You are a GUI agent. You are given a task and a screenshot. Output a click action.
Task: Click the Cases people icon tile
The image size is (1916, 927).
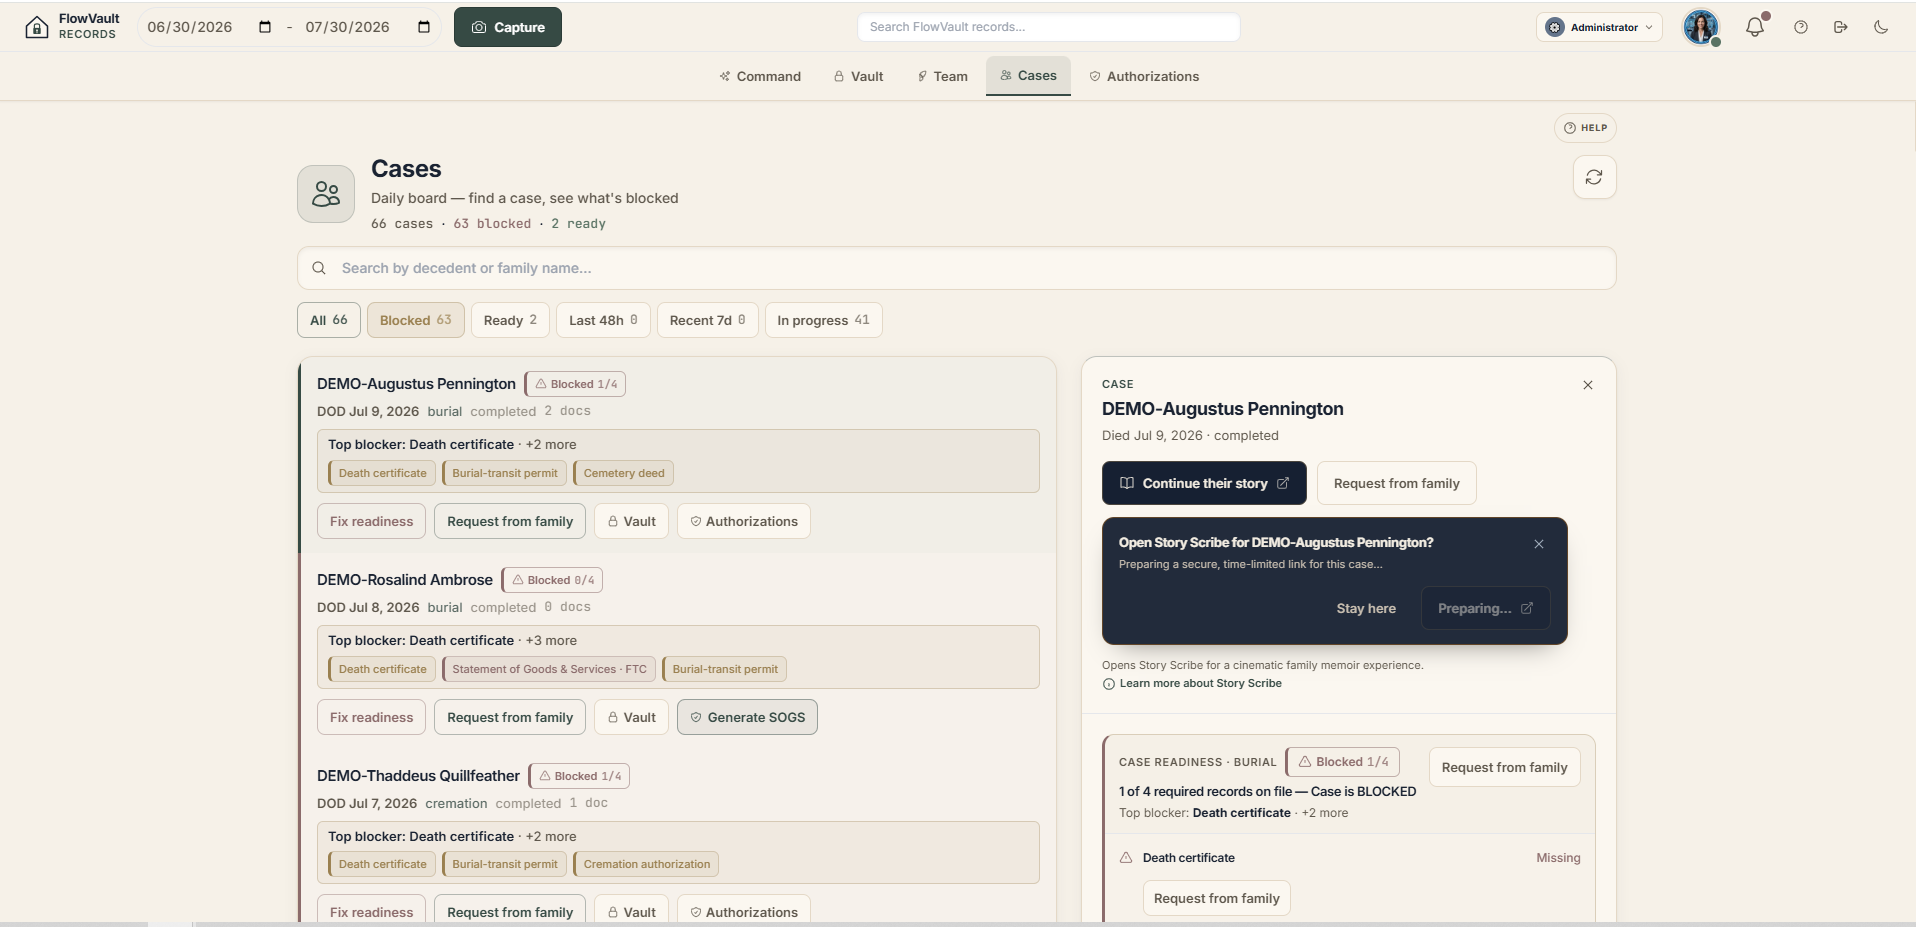coord(326,194)
